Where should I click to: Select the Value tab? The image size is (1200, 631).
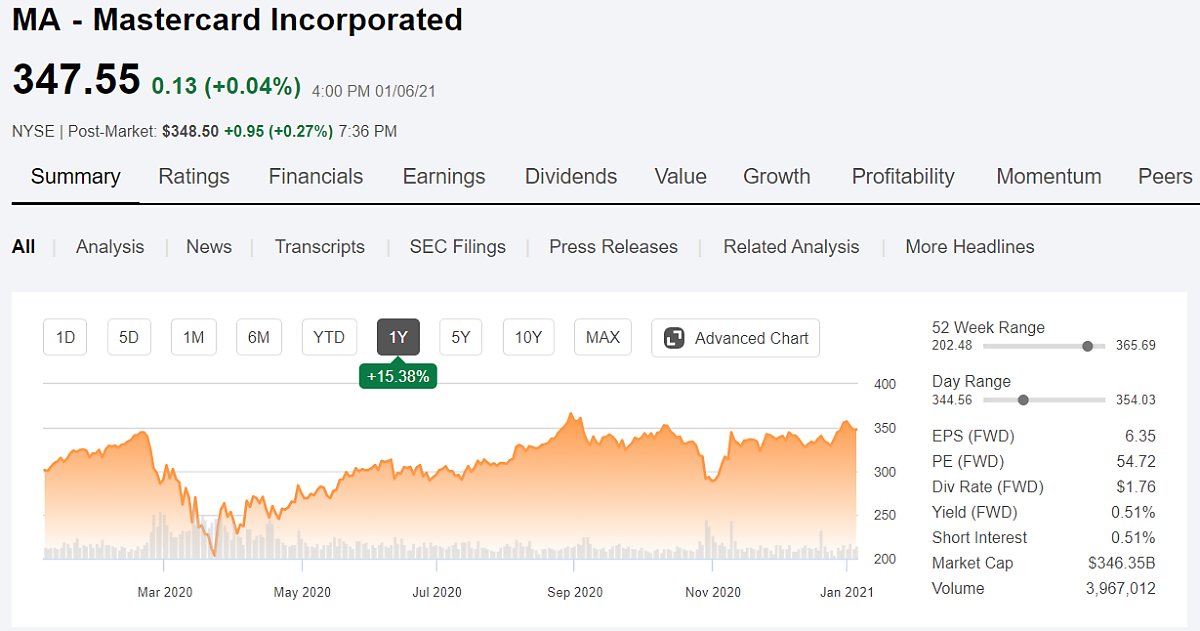(681, 177)
